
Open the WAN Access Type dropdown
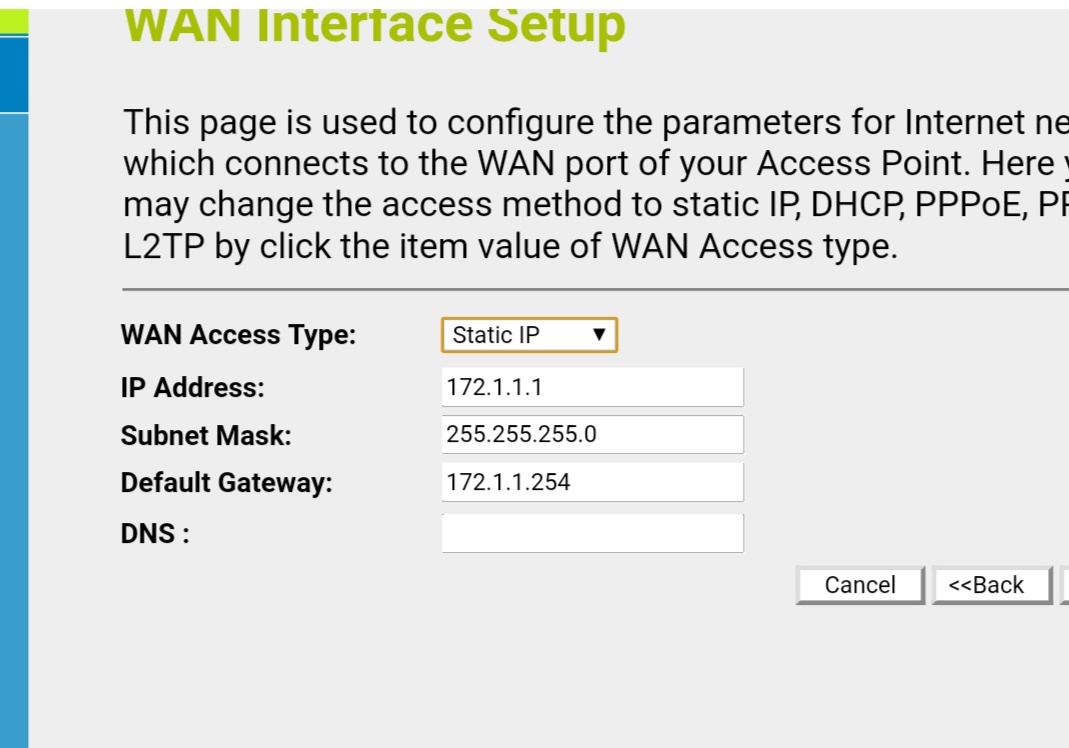click(x=529, y=335)
